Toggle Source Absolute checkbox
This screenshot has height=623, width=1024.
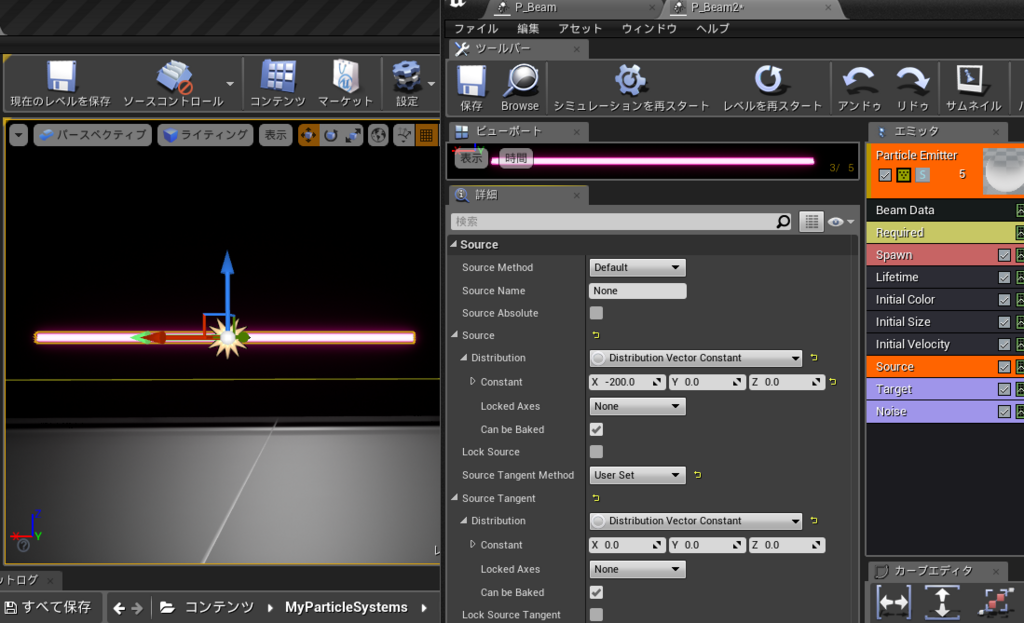coord(596,313)
